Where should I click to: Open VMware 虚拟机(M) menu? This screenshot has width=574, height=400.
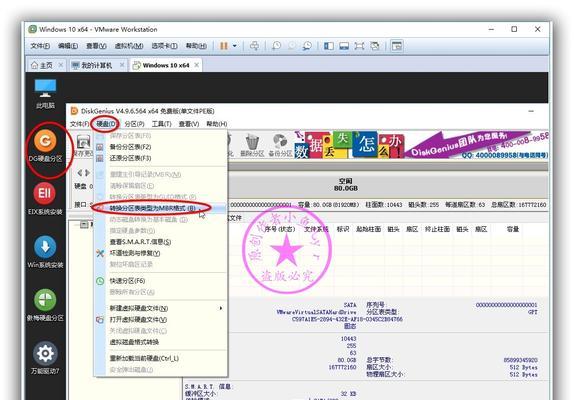click(129, 46)
